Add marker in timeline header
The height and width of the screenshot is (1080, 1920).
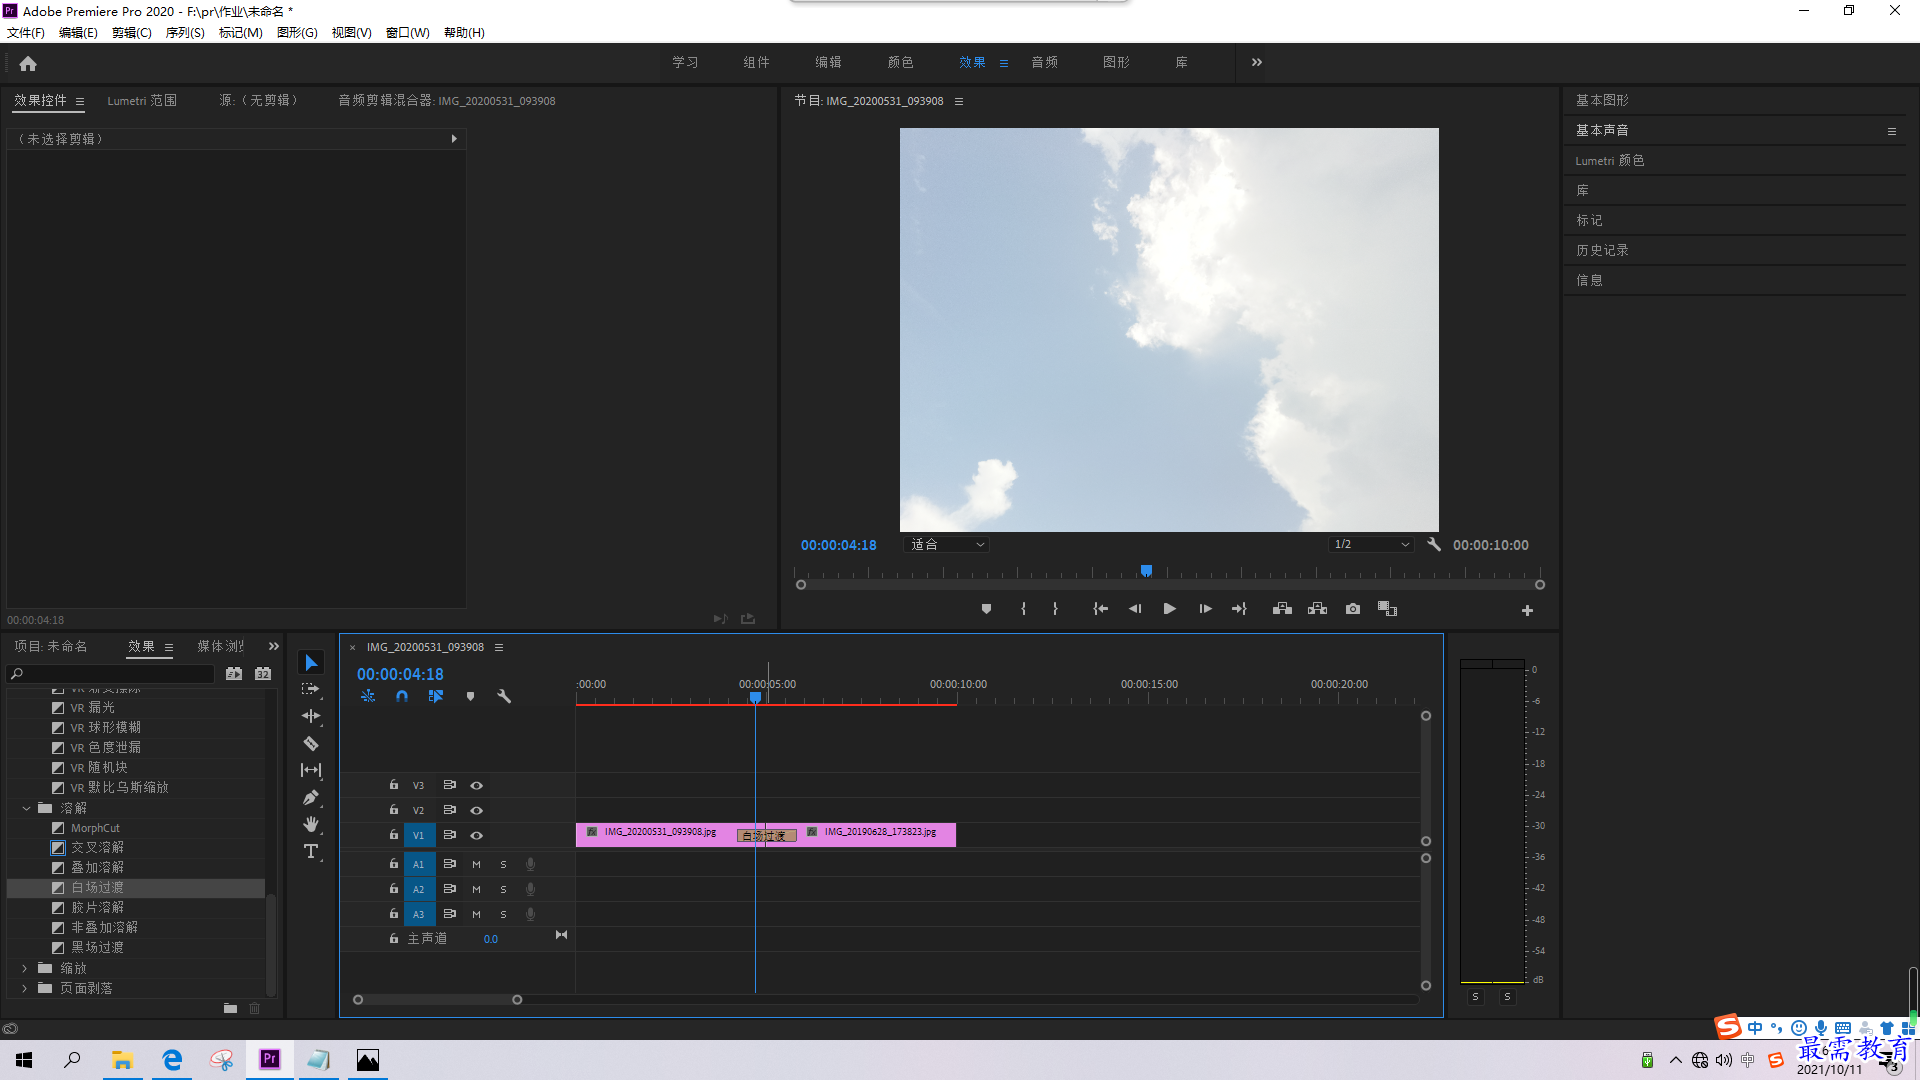point(470,696)
